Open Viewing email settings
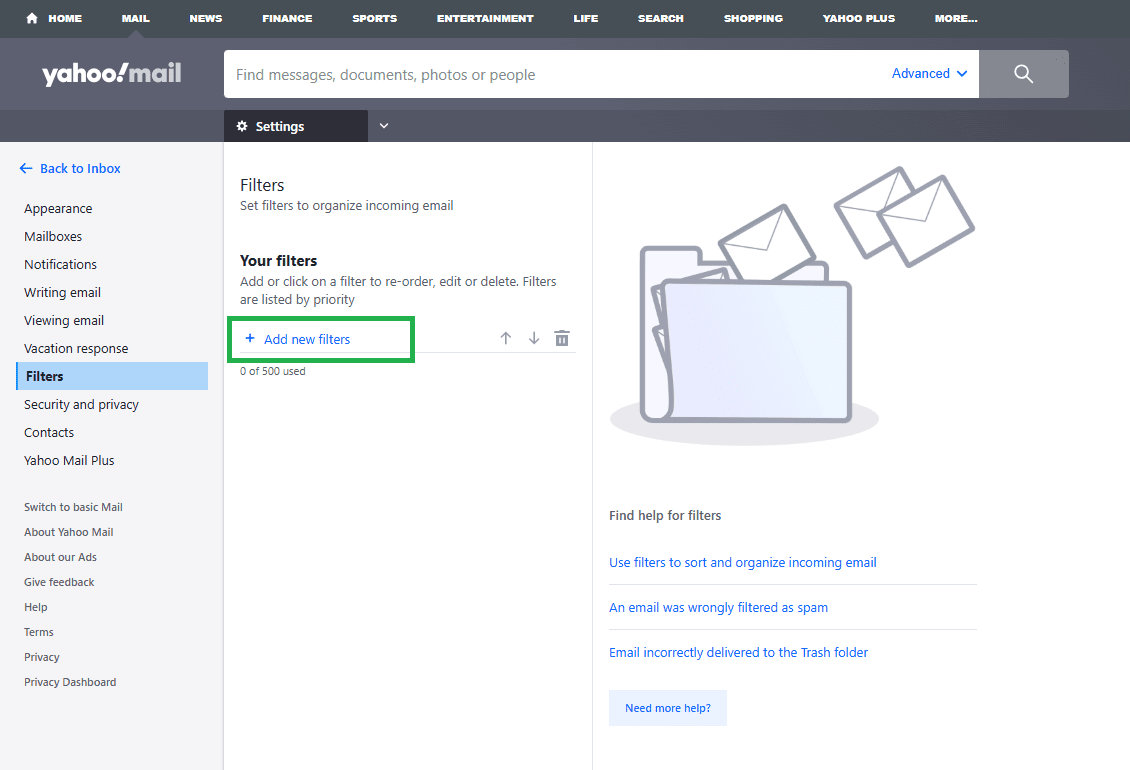This screenshot has height=770, width=1130. [64, 321]
